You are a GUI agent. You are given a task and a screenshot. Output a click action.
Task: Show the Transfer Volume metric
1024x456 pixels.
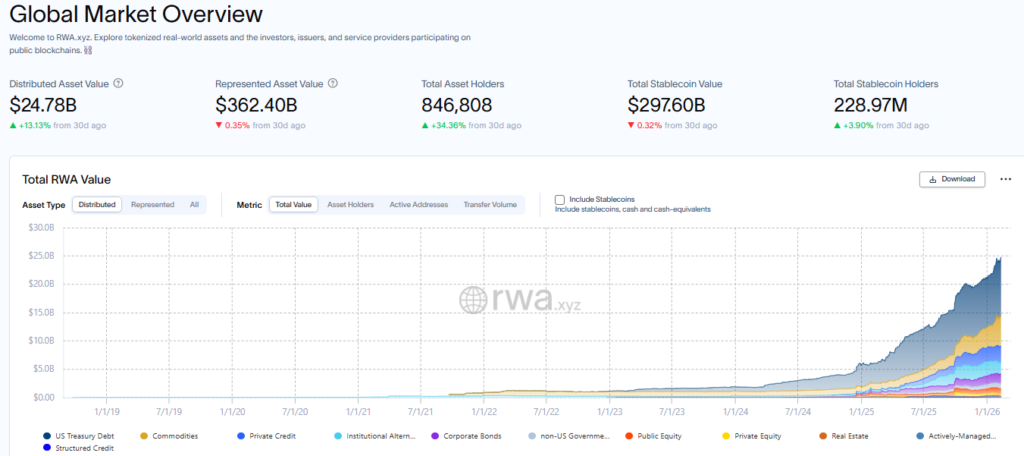click(490, 205)
